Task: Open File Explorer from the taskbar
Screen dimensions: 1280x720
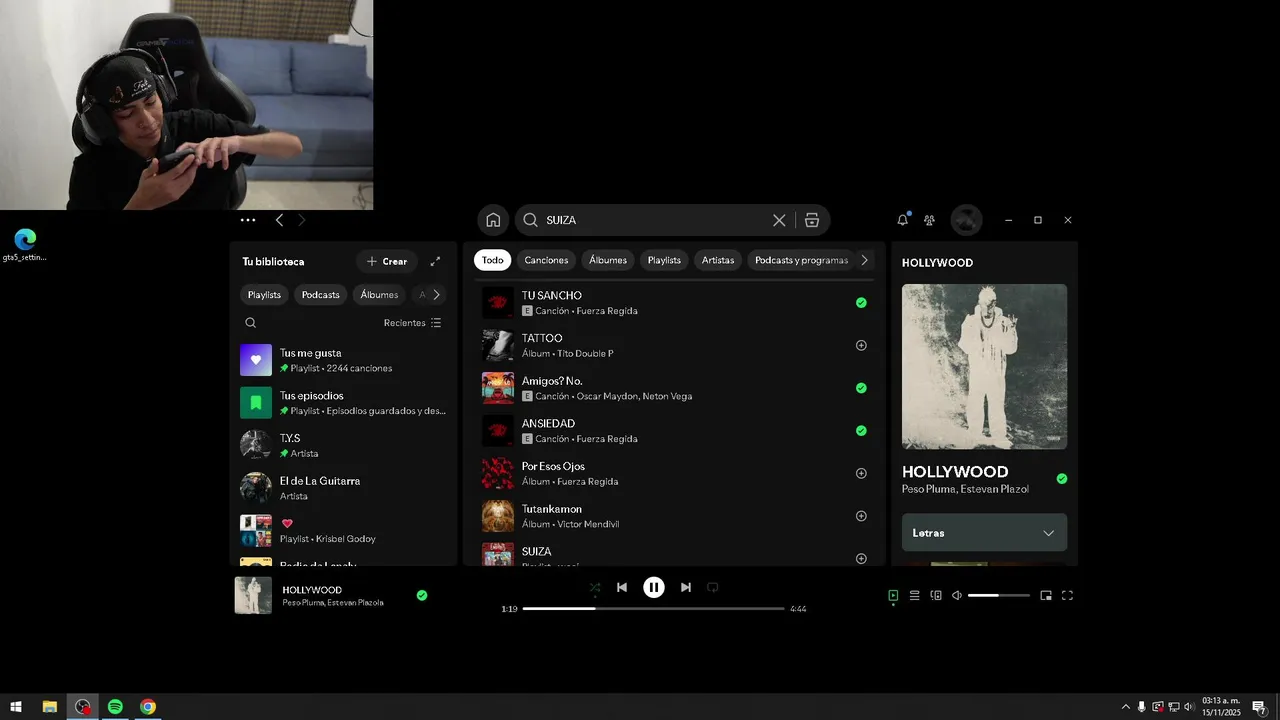Action: pos(49,707)
